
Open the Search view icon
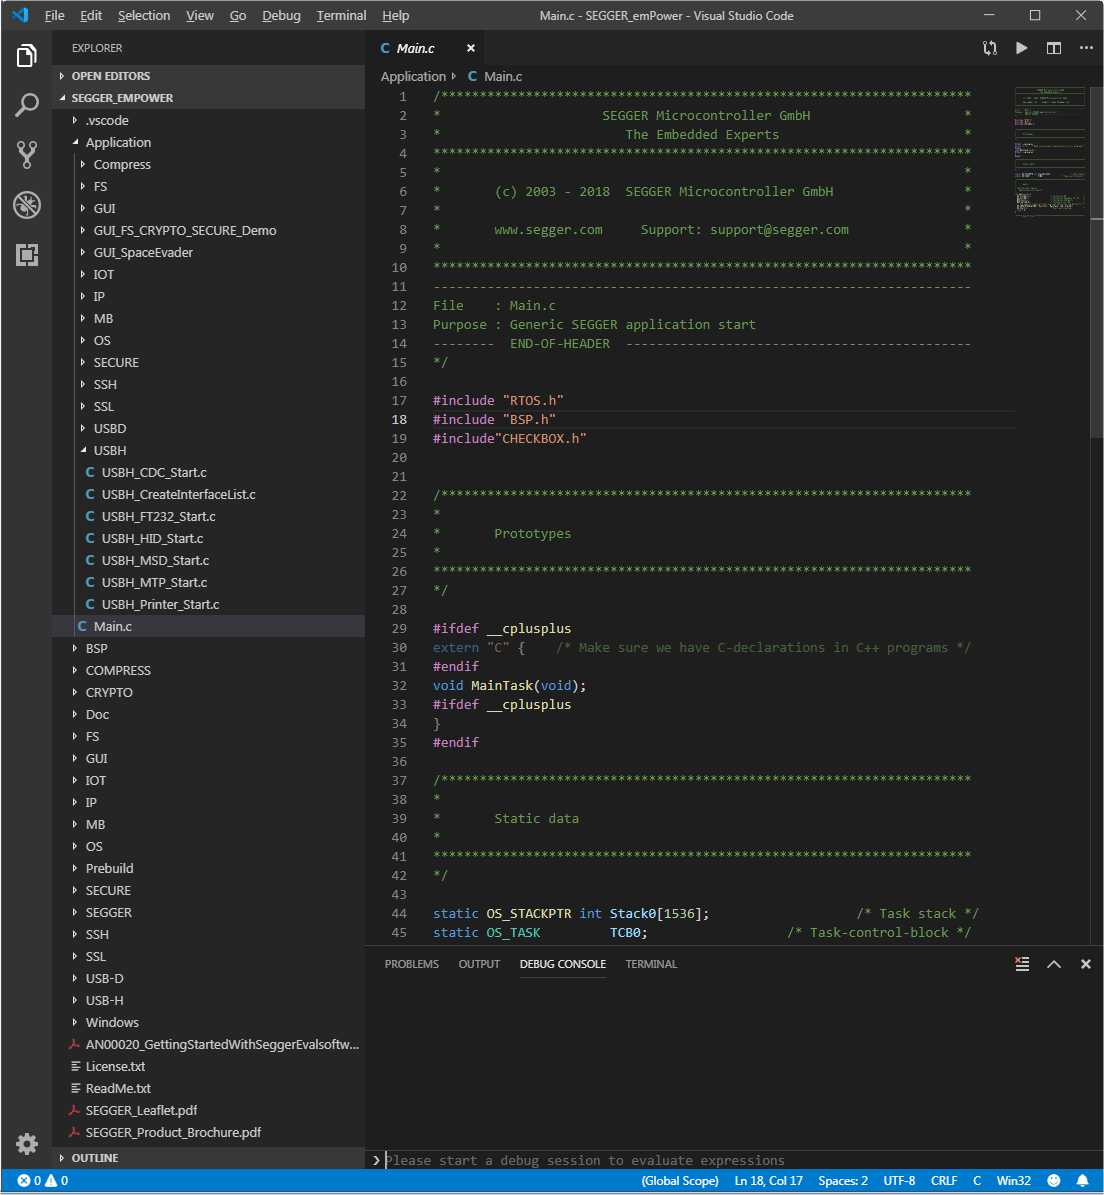click(x=27, y=105)
